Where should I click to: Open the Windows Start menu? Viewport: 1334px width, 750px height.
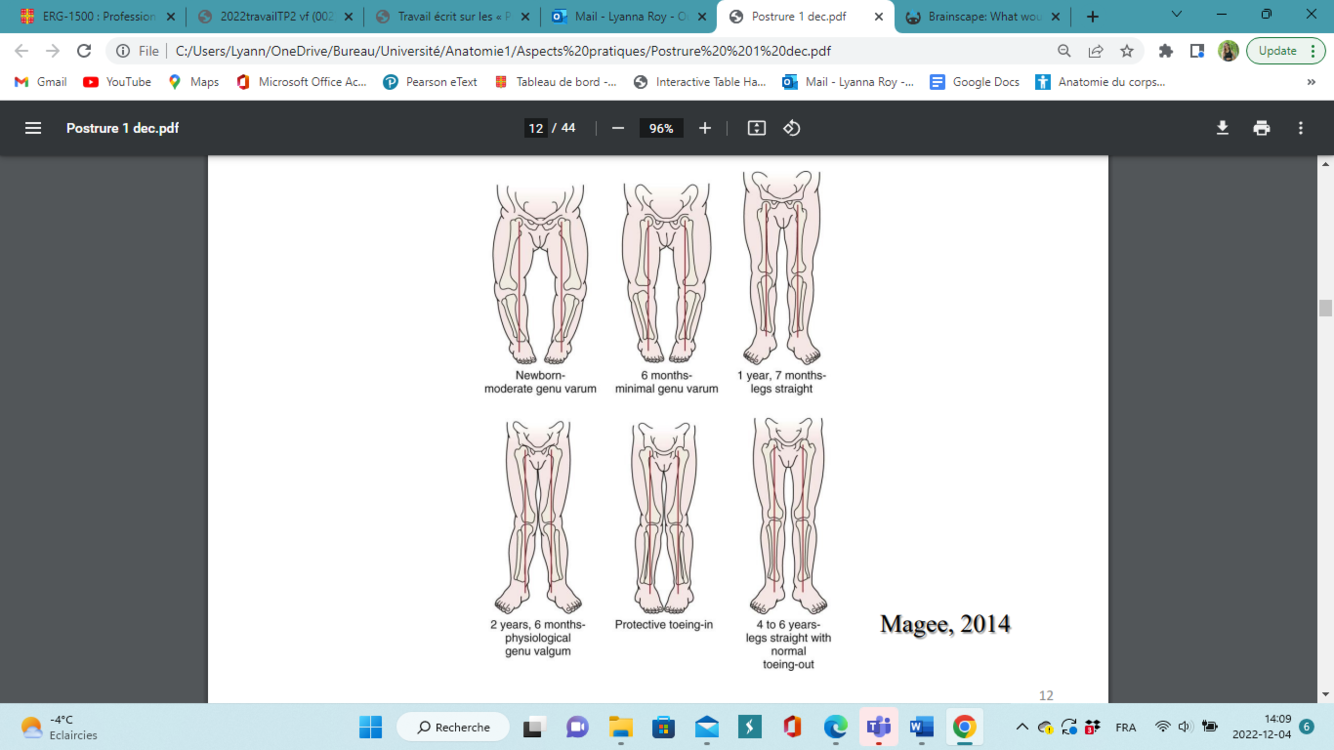click(x=371, y=727)
